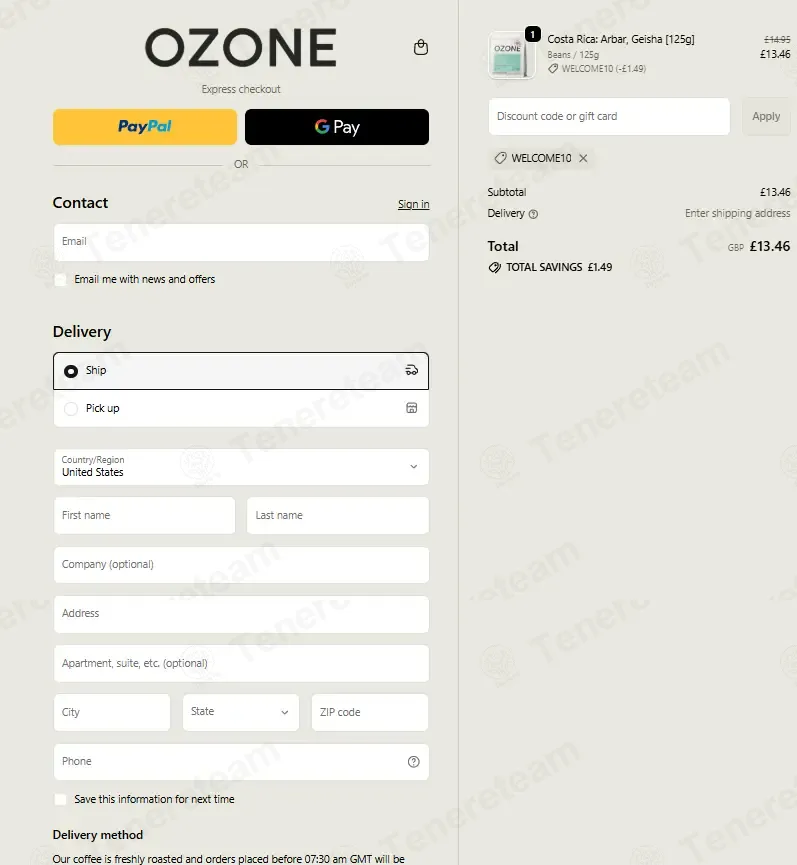The width and height of the screenshot is (797, 865).
Task: Click the Enter shipping address text
Action: (x=737, y=213)
